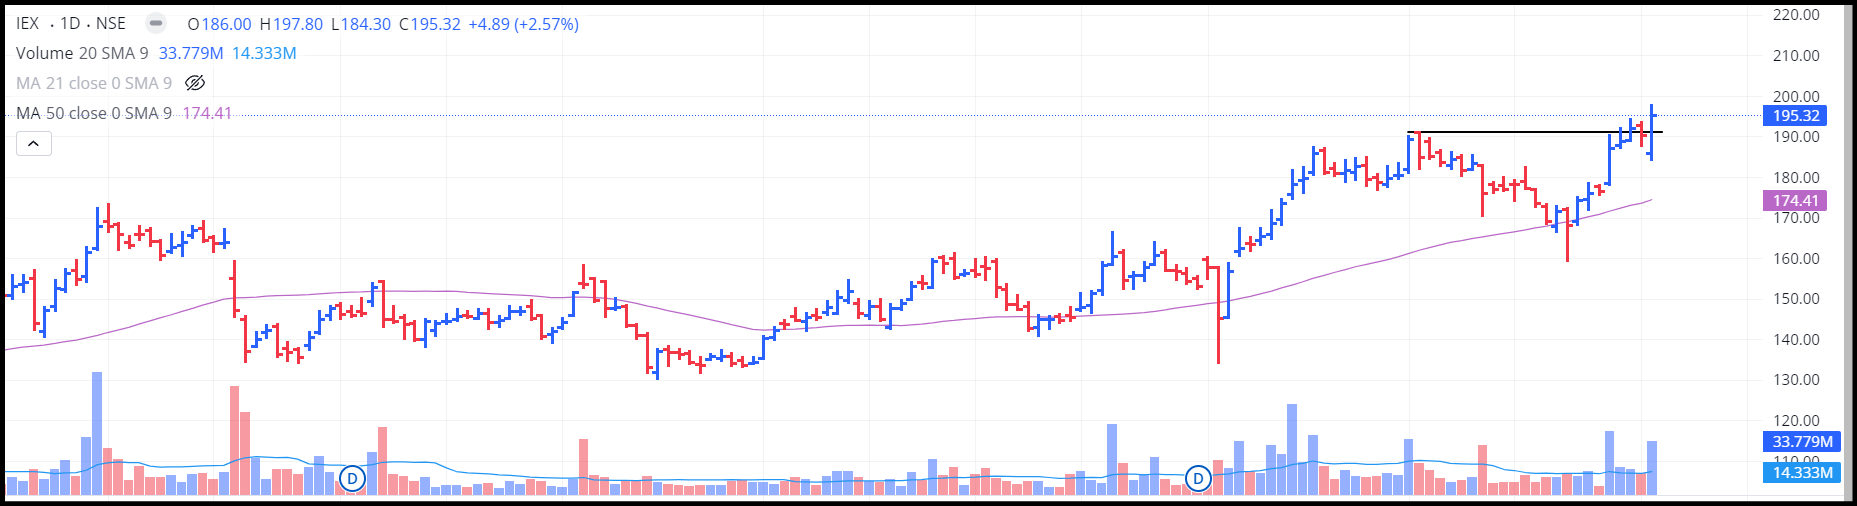Screen dimensions: 1857x506
Task: Select the IEX symbol title
Action: (x=28, y=23)
